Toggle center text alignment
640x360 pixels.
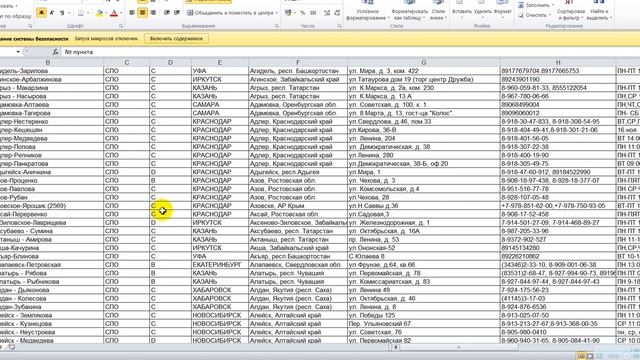point(142,13)
